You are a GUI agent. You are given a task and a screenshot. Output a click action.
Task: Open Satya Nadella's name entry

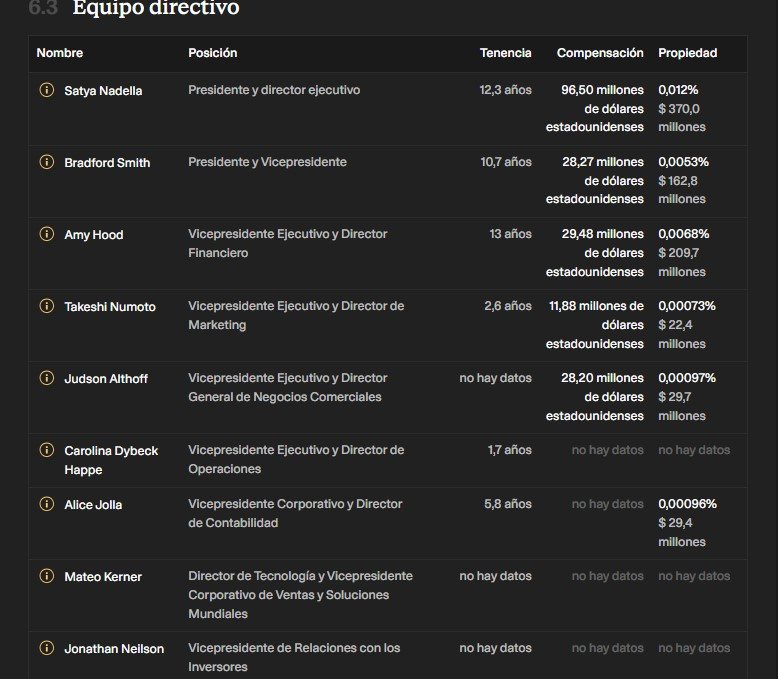coord(103,91)
